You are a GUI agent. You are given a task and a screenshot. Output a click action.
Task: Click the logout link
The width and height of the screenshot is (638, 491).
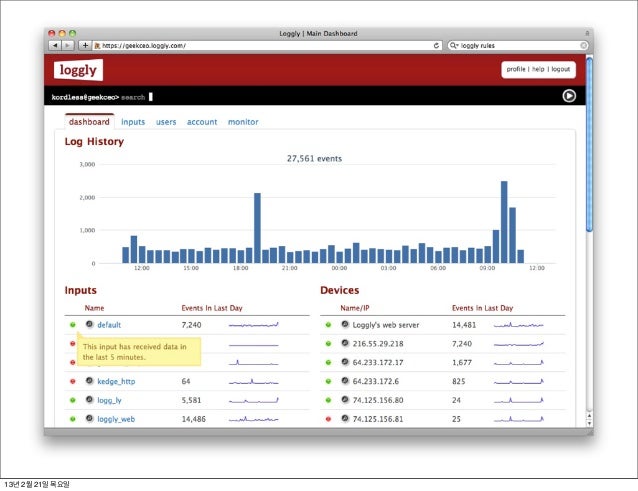(561, 69)
